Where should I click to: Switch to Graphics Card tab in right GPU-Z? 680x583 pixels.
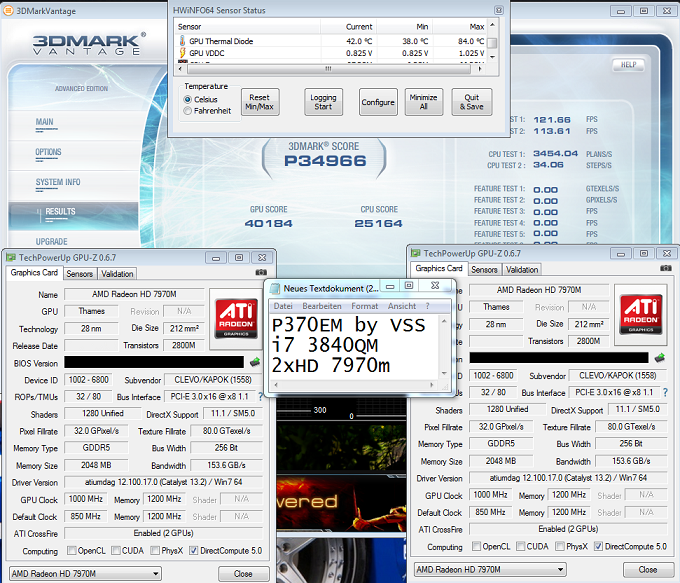pos(439,268)
